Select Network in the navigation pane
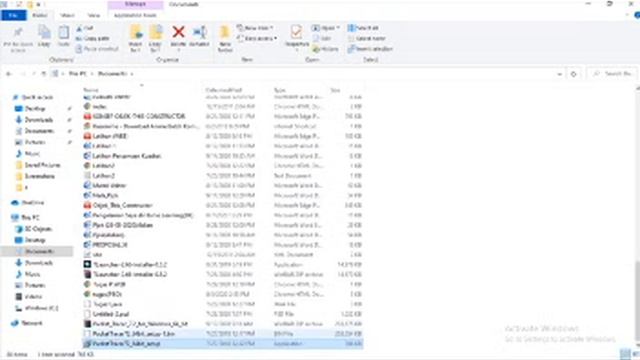 pyautogui.click(x=32, y=323)
